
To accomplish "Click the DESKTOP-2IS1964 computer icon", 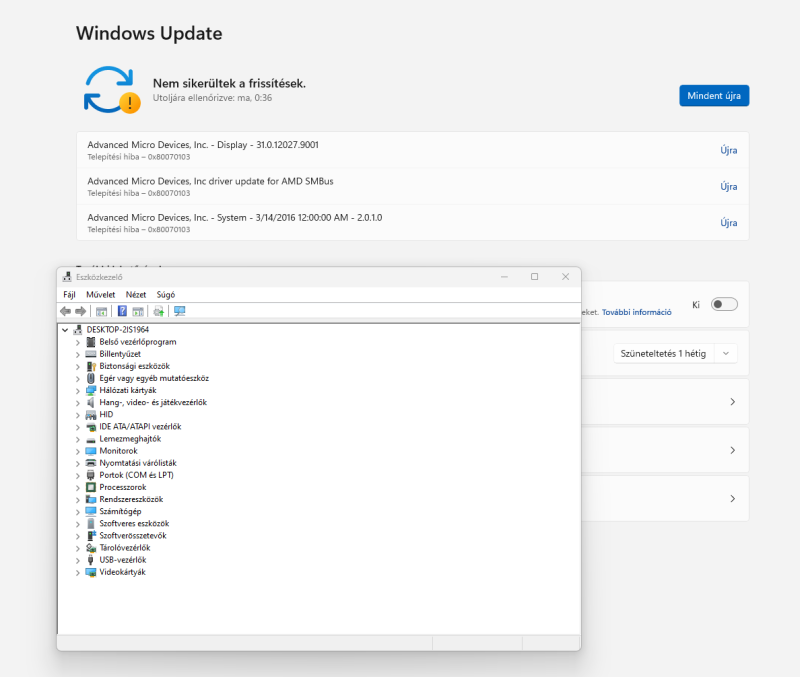I will [x=78, y=330].
